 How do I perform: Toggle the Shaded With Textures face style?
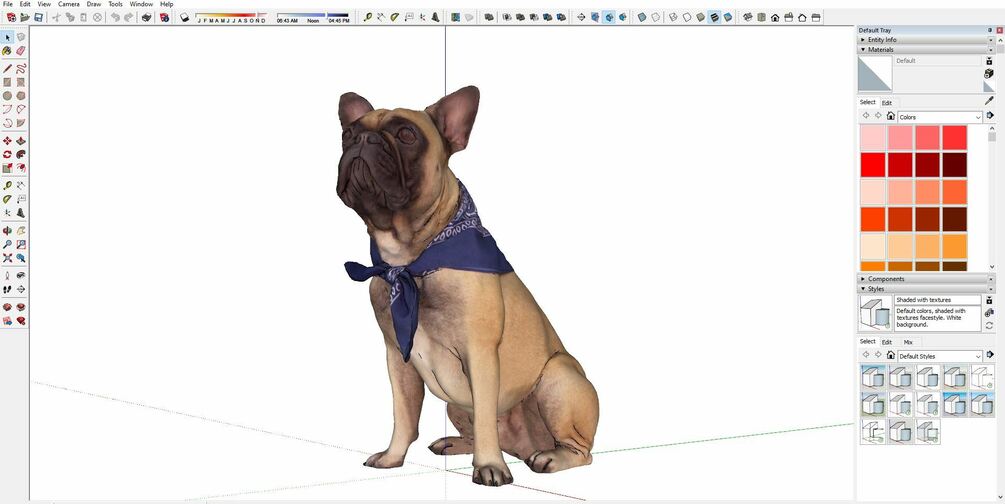point(714,17)
